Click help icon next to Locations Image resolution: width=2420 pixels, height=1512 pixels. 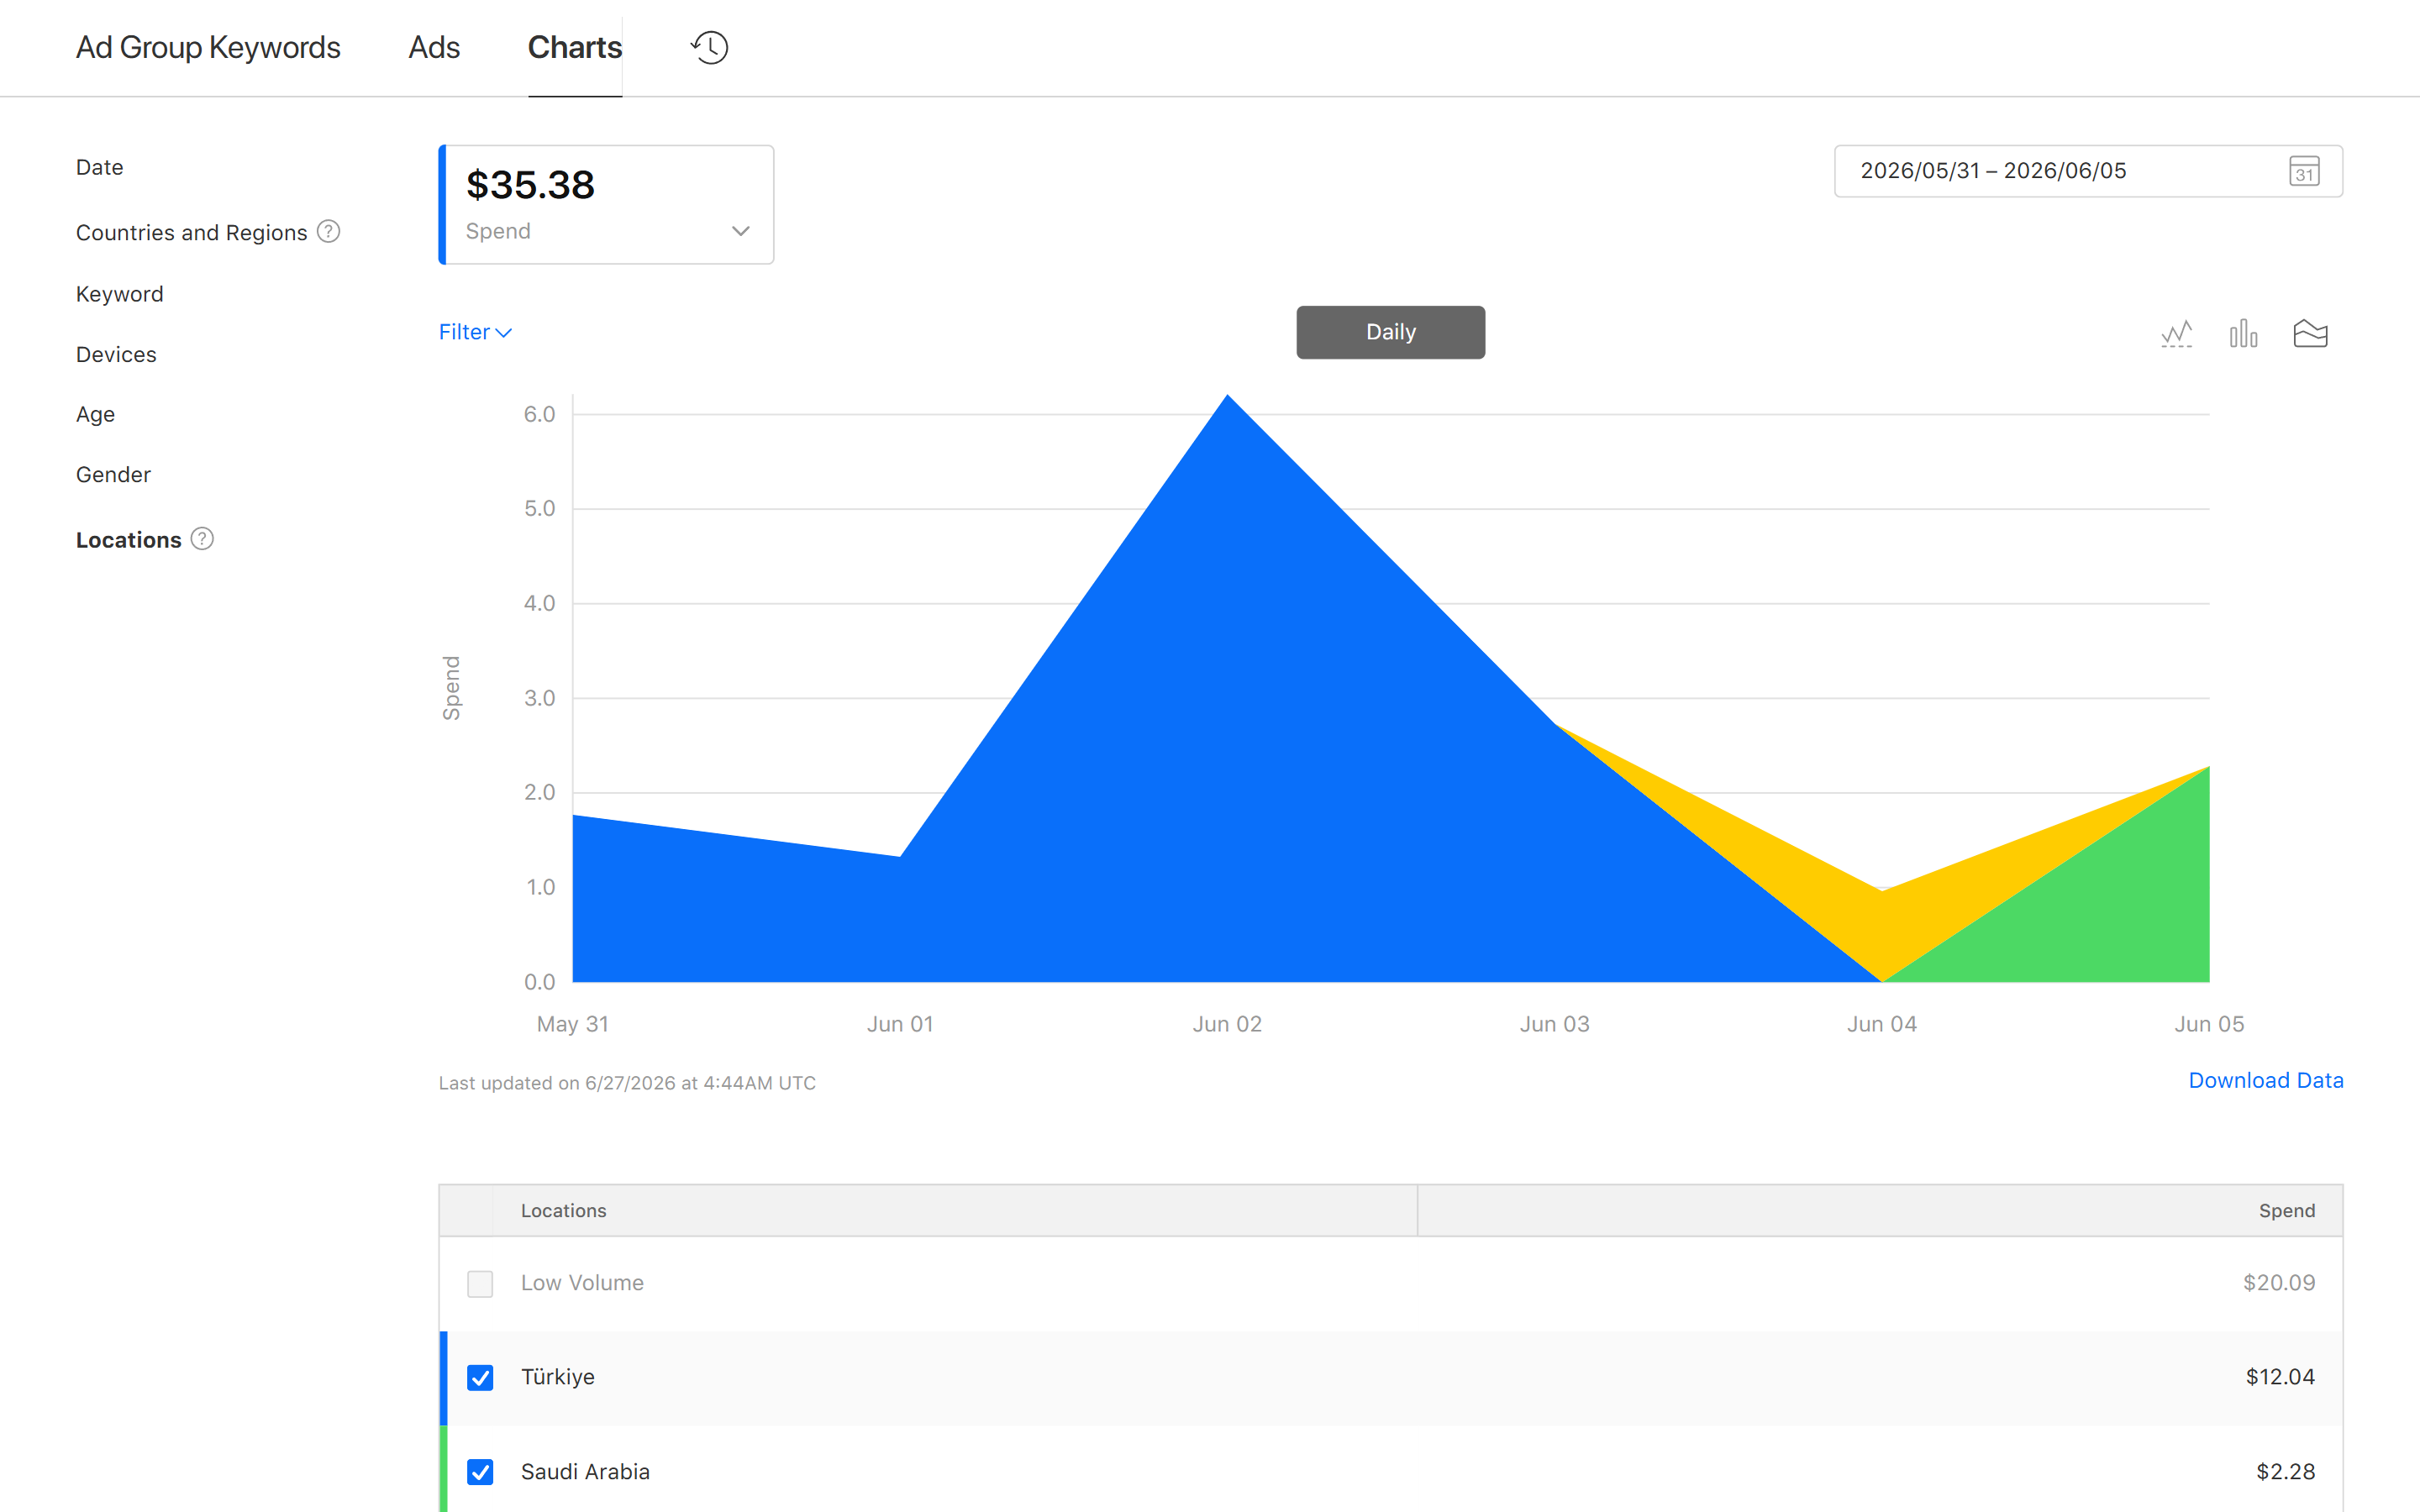point(202,539)
